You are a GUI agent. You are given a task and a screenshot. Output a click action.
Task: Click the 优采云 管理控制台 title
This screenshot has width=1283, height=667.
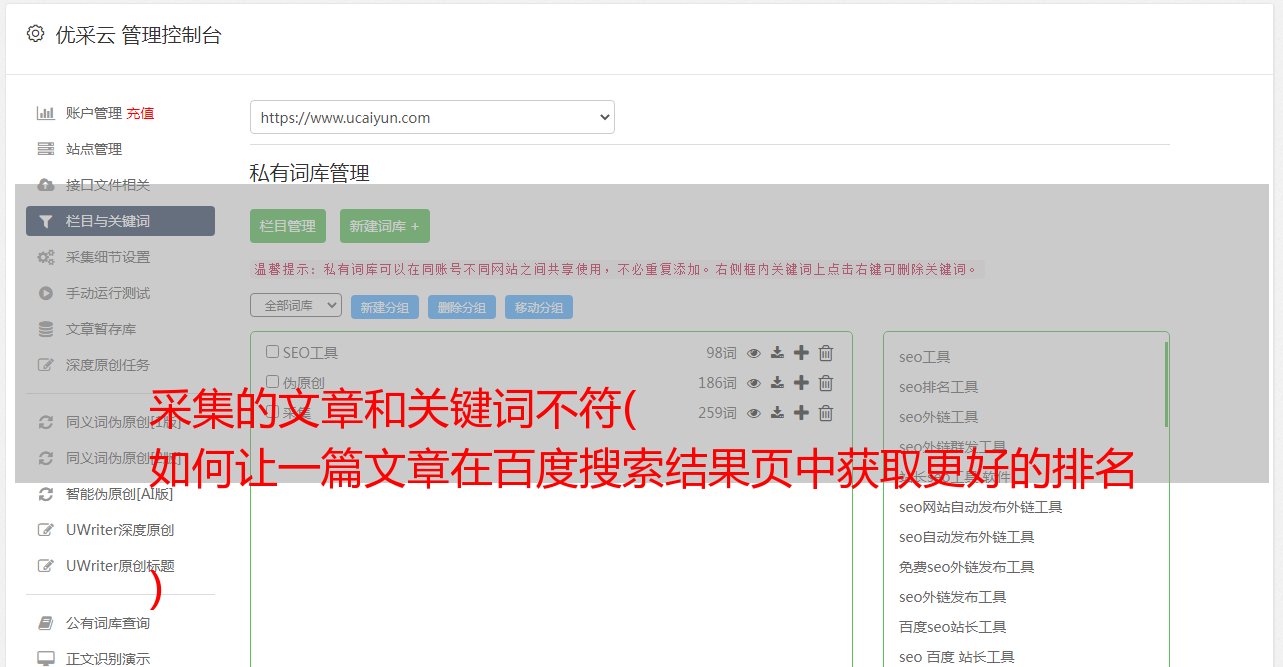point(138,35)
